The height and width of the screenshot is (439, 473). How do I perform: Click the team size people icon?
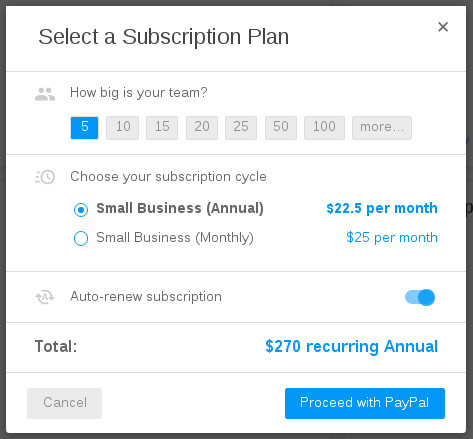tap(45, 94)
